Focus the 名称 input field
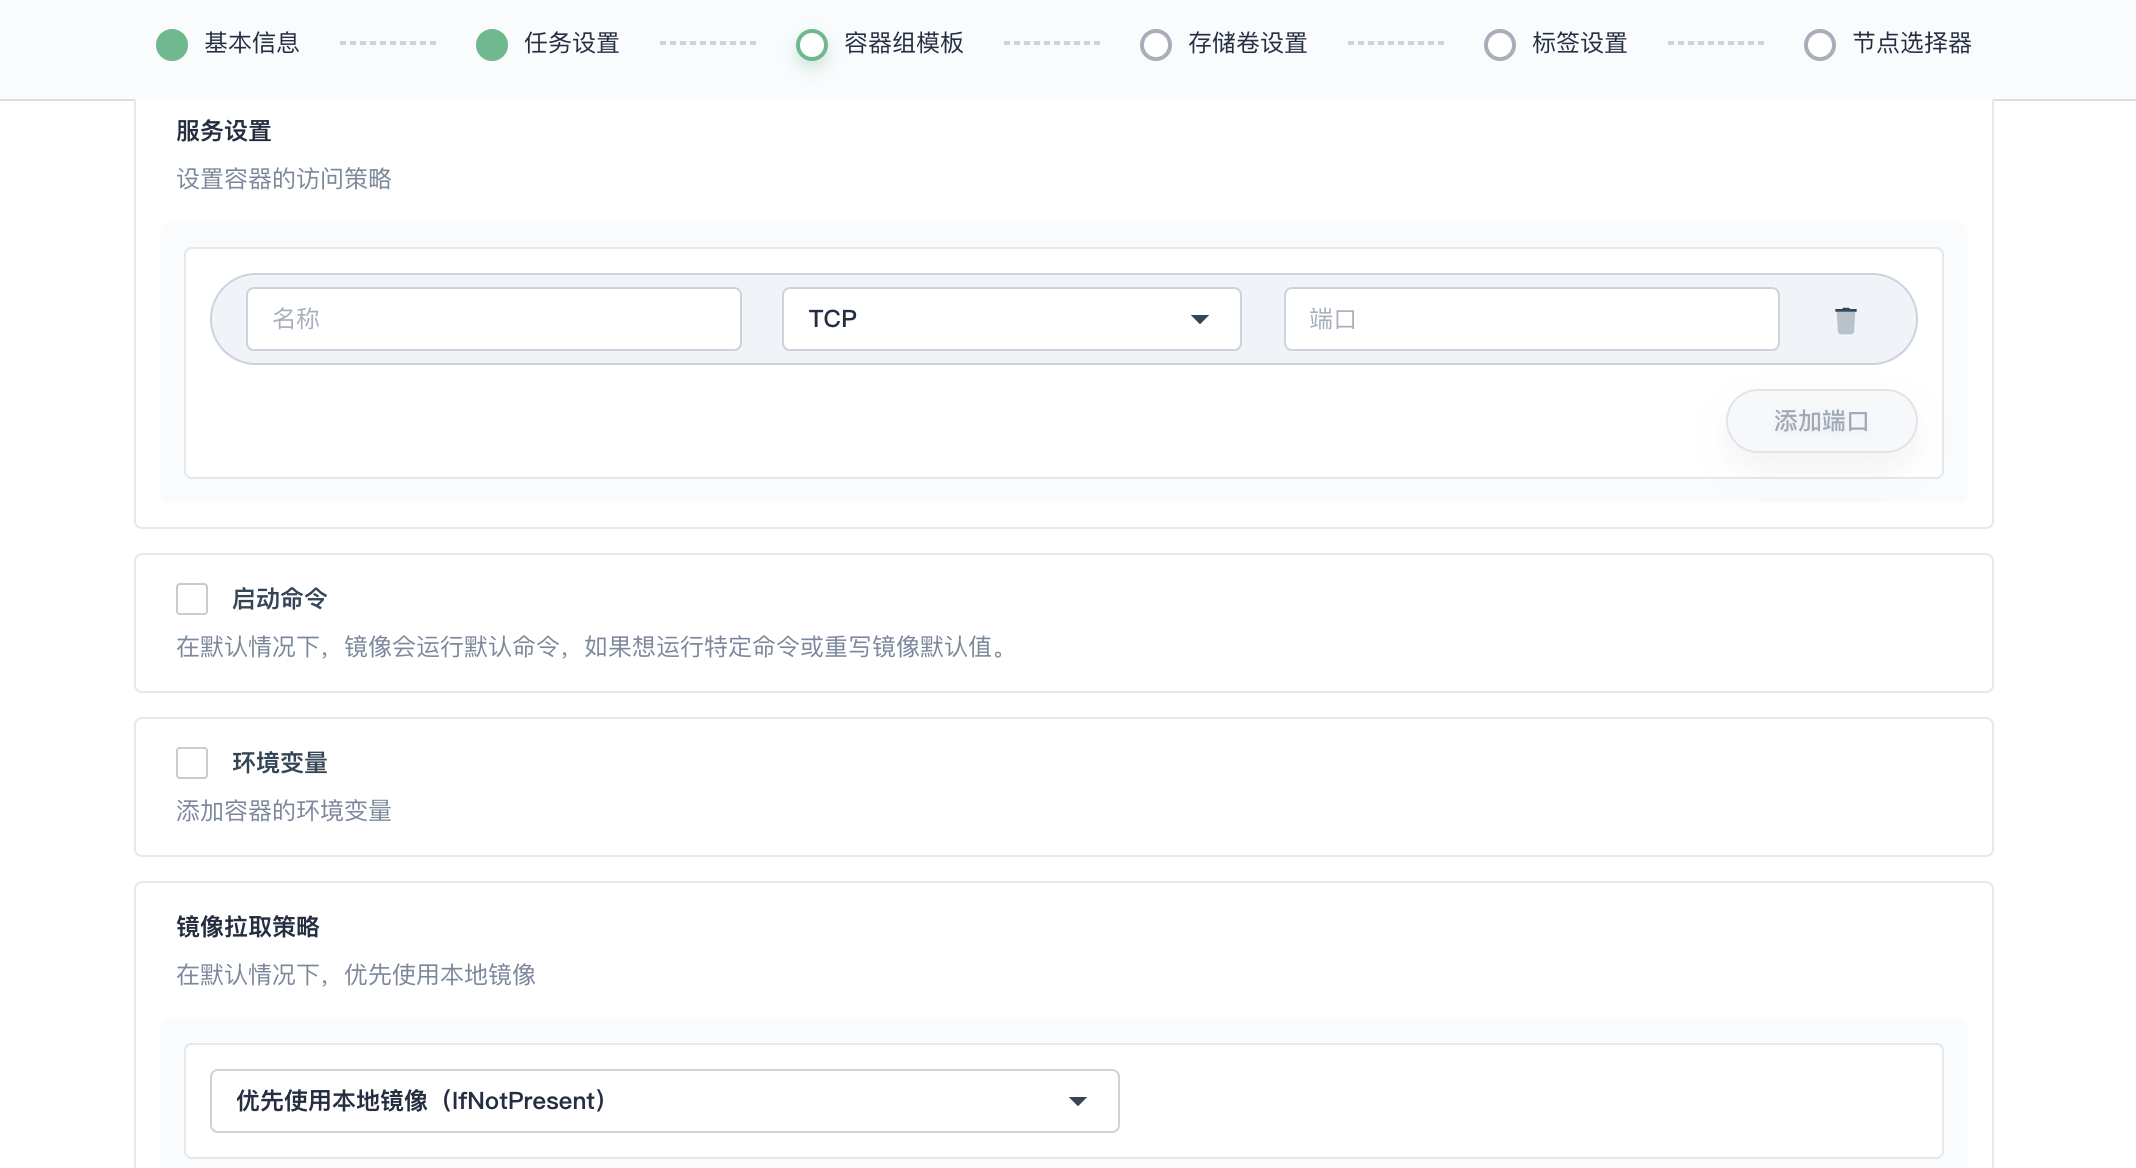Screen dimensions: 2136x1168 [494, 319]
